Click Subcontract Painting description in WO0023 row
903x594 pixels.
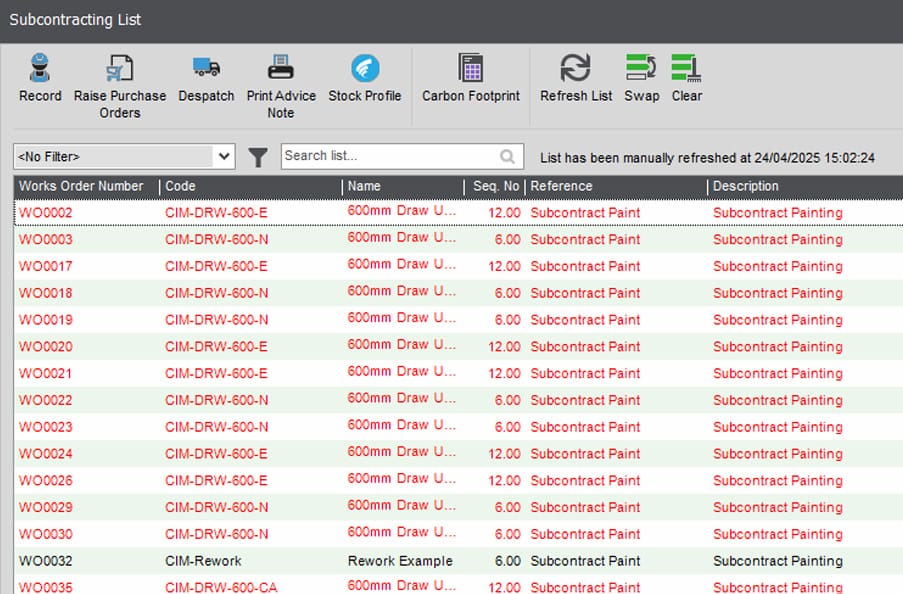point(778,427)
